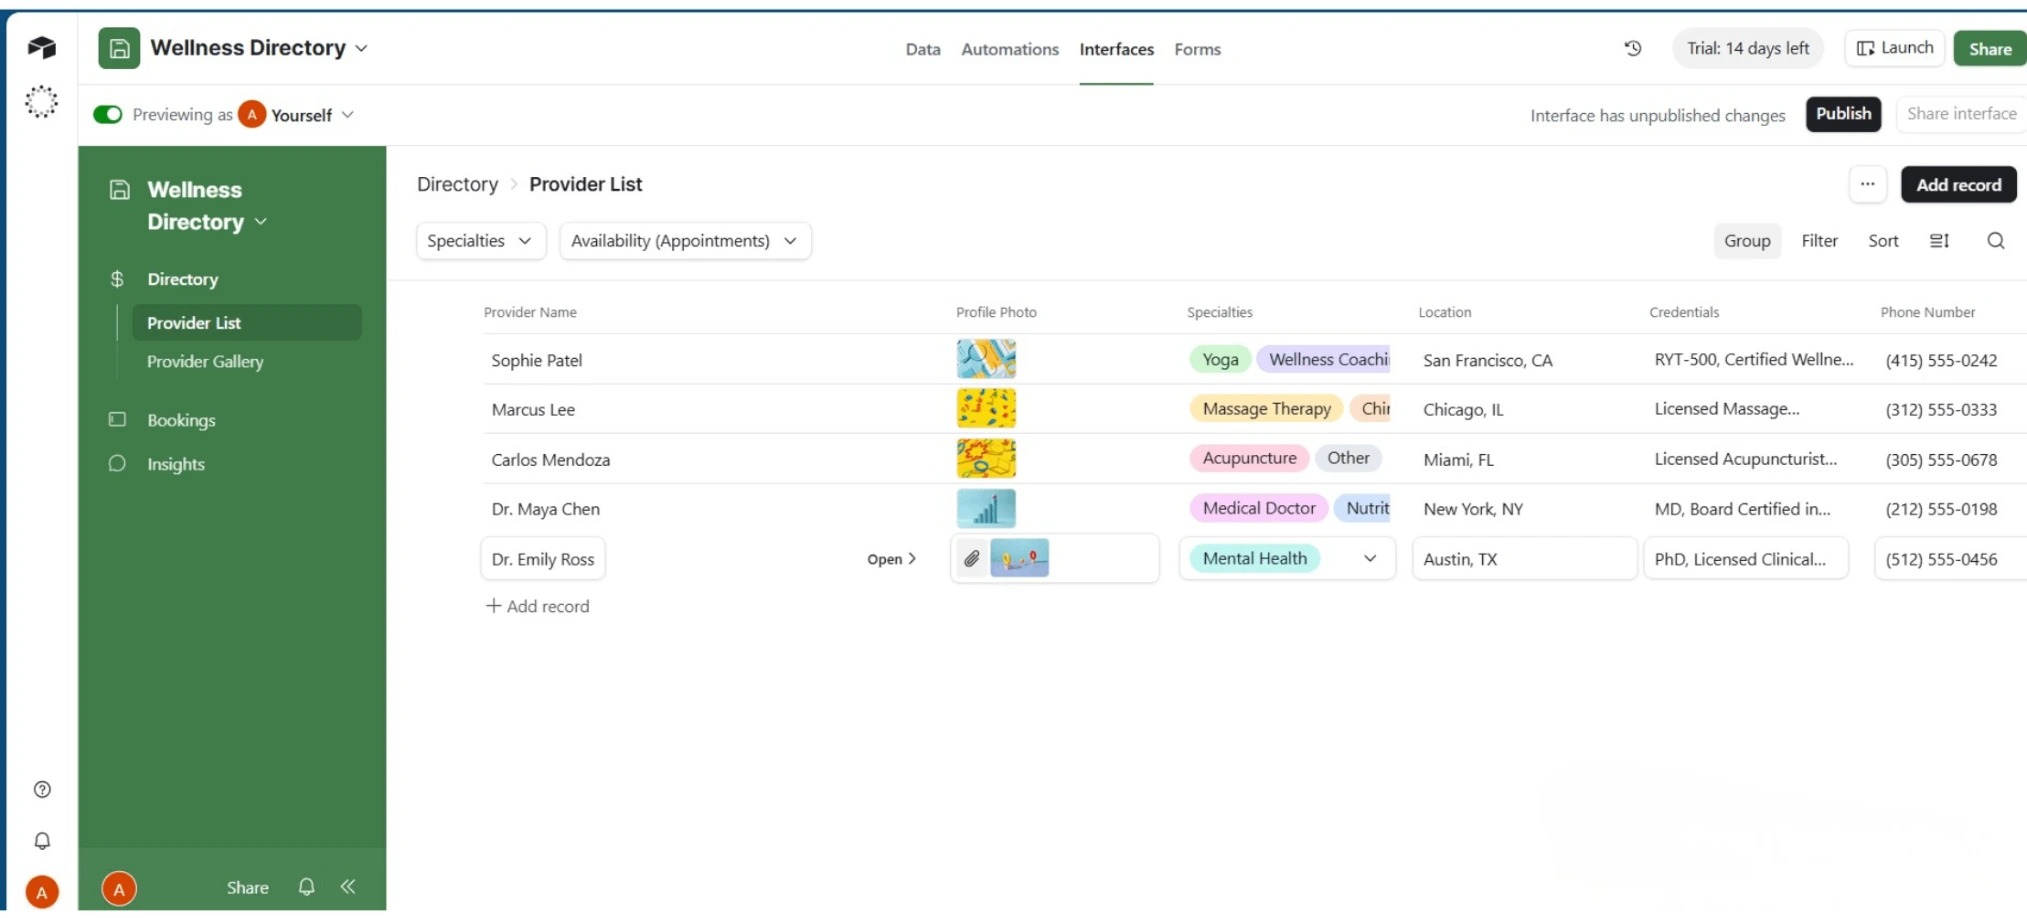Click Add record at the top right

tap(1959, 185)
